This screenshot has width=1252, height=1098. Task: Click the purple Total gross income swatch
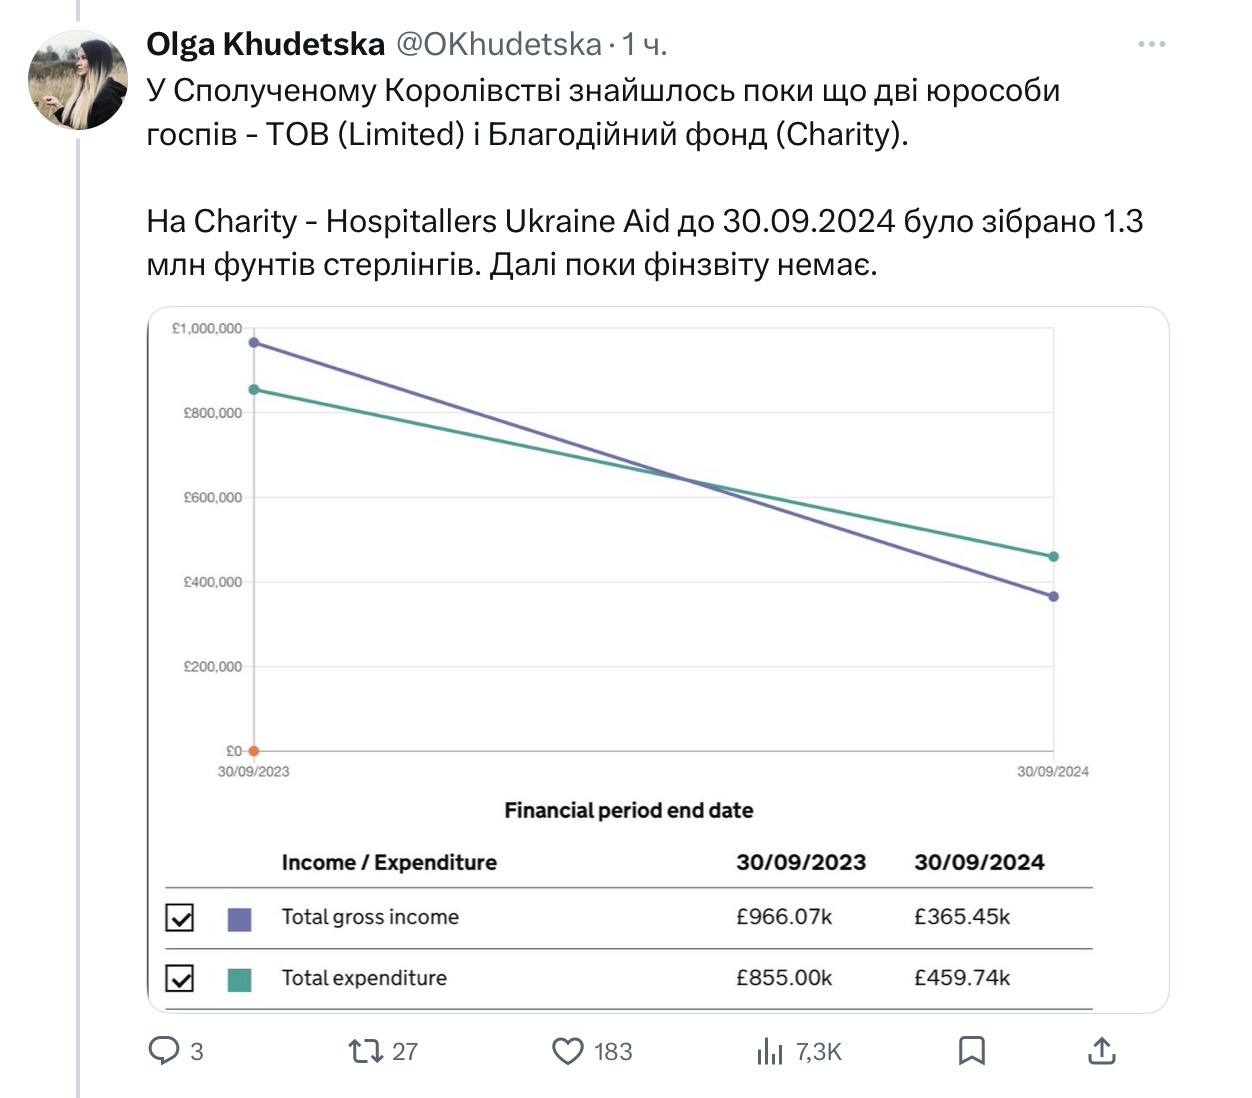239,919
